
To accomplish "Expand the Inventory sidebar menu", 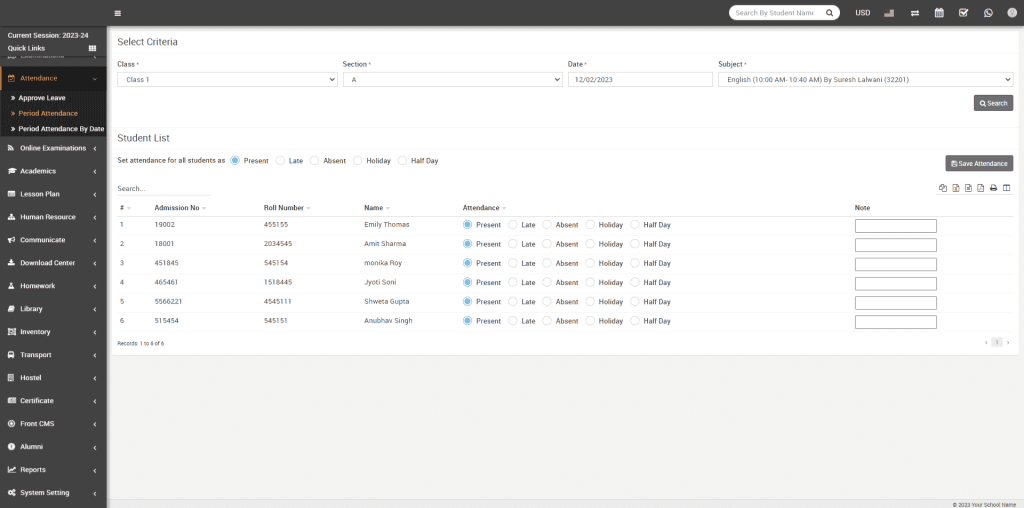I will point(53,332).
